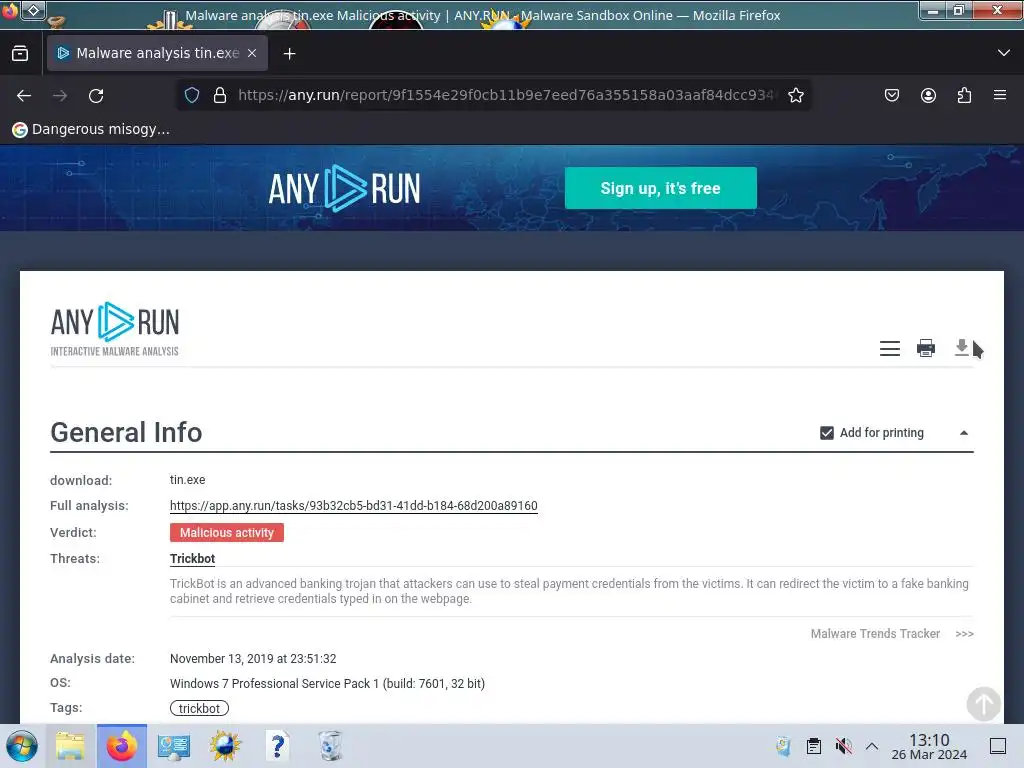1024x768 pixels.
Task: Open tracking protection shield icon
Action: [191, 95]
